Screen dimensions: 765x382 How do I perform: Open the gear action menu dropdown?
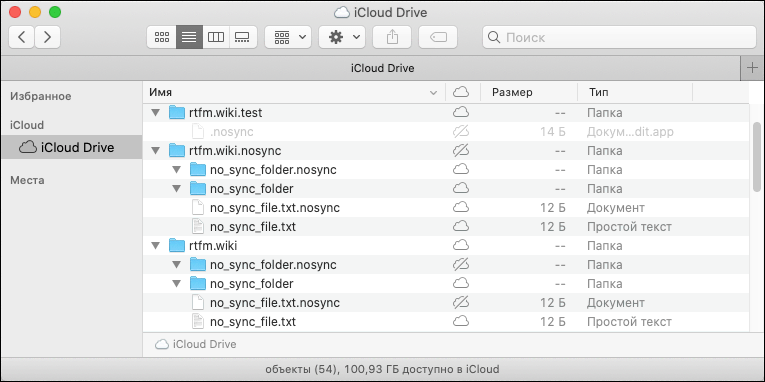342,37
